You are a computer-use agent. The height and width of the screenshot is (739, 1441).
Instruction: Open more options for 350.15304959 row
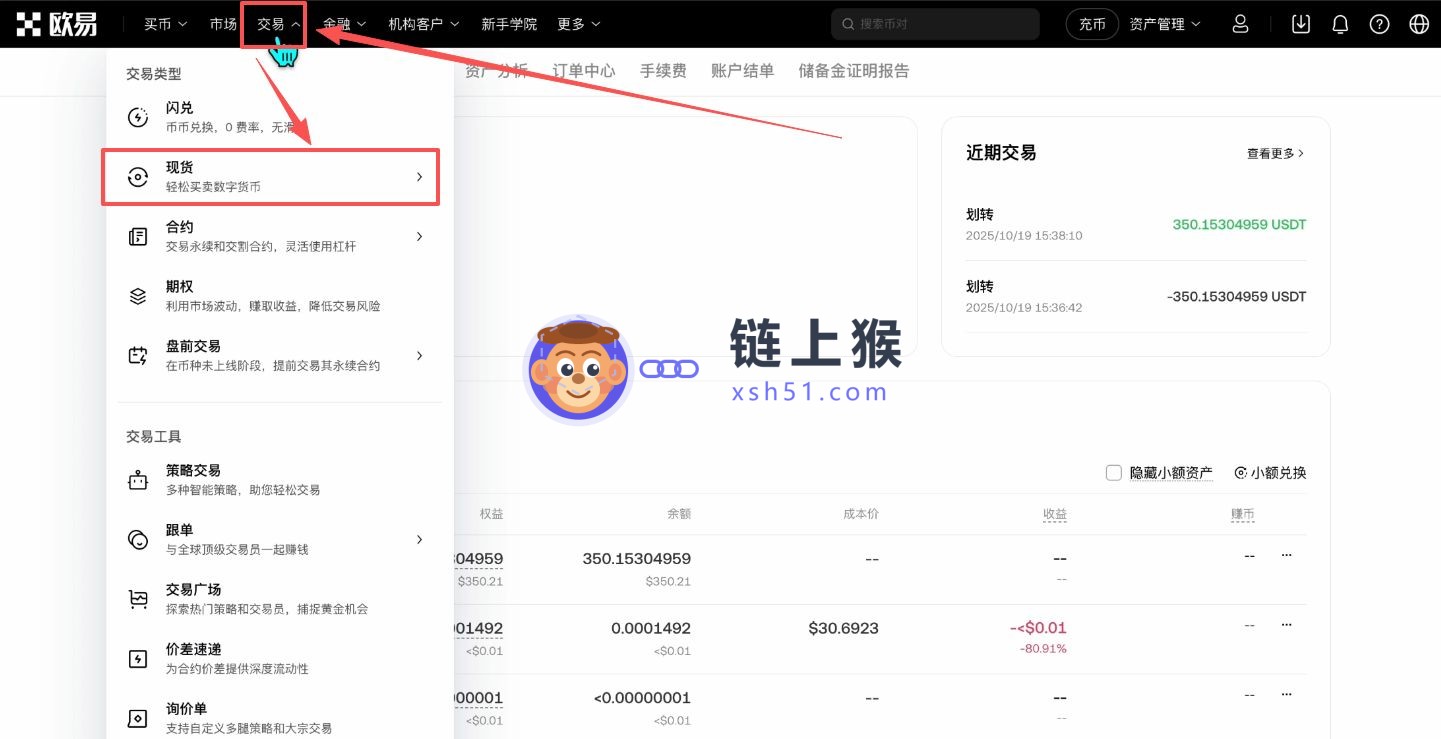1286,555
